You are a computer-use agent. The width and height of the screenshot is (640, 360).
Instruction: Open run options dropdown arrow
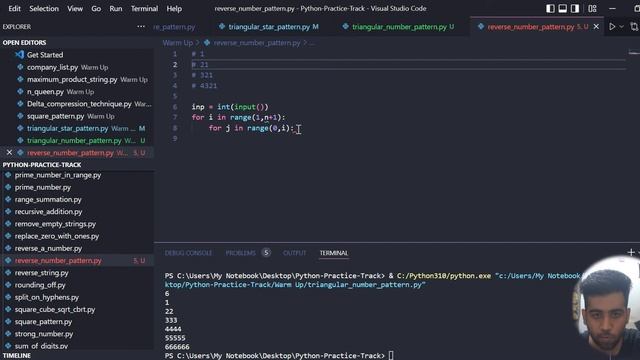[x=621, y=27]
